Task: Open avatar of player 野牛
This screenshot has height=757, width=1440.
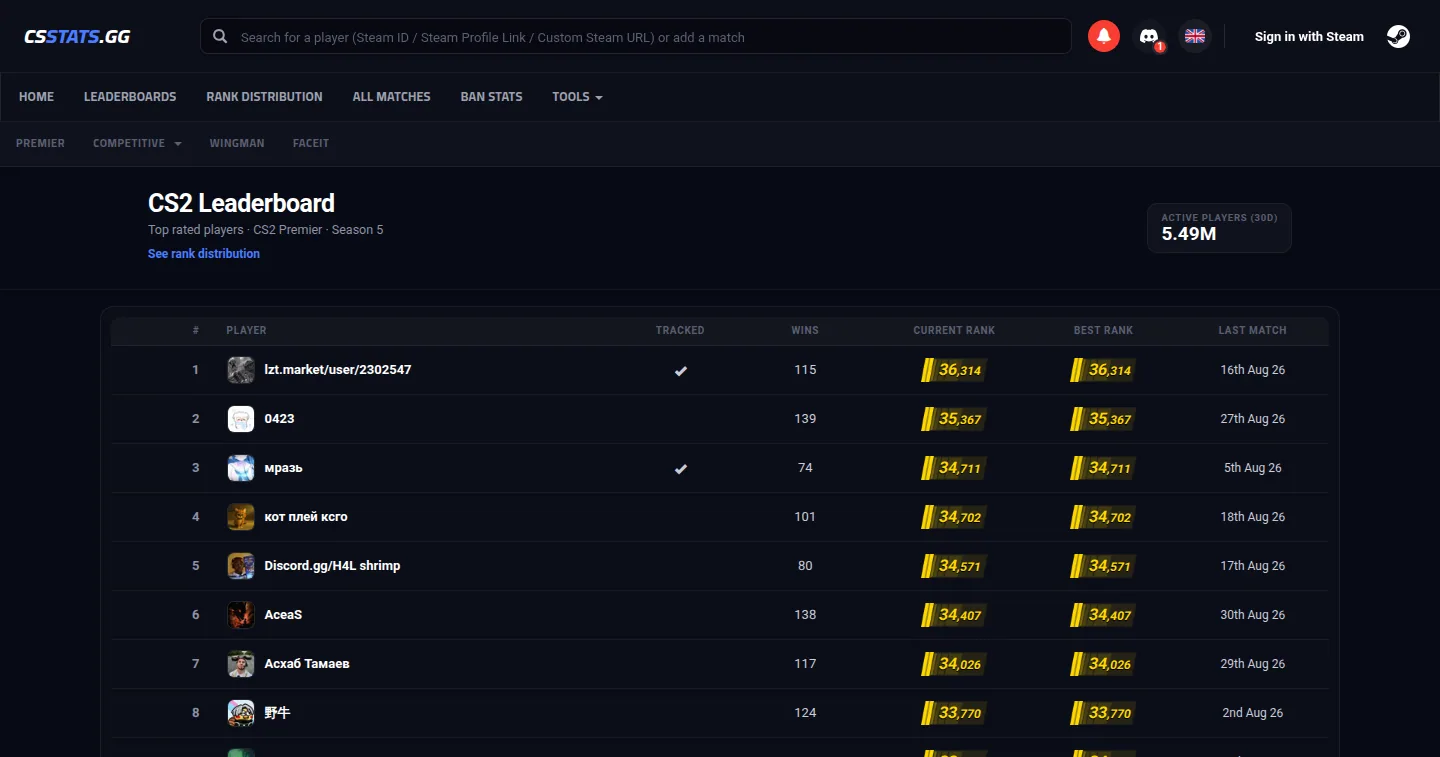Action: [241, 713]
